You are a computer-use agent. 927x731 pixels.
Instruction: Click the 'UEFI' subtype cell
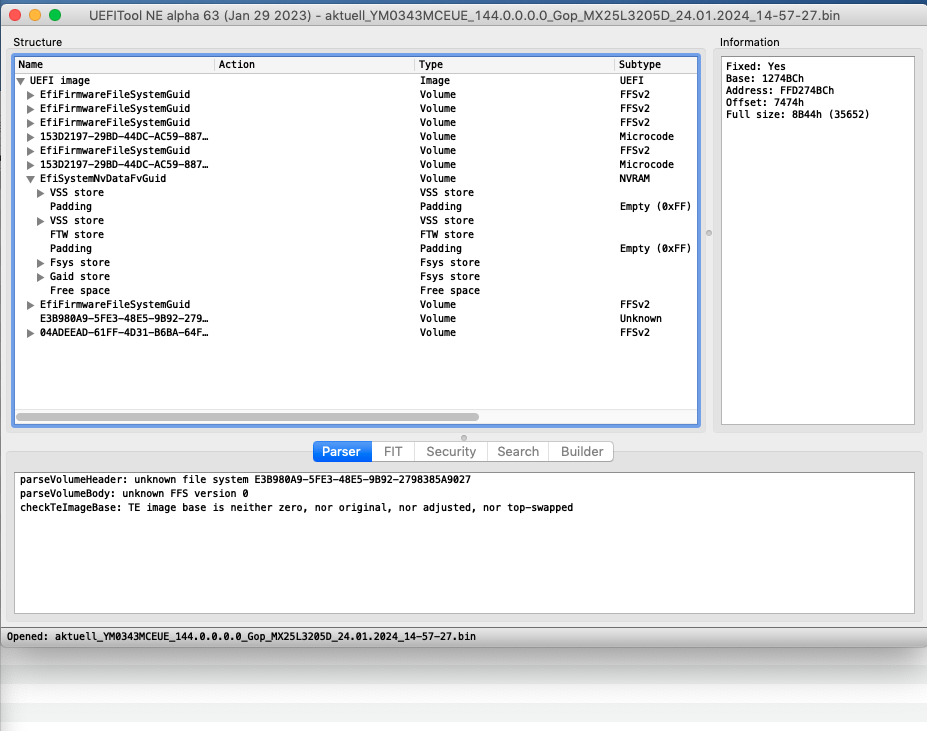point(631,80)
